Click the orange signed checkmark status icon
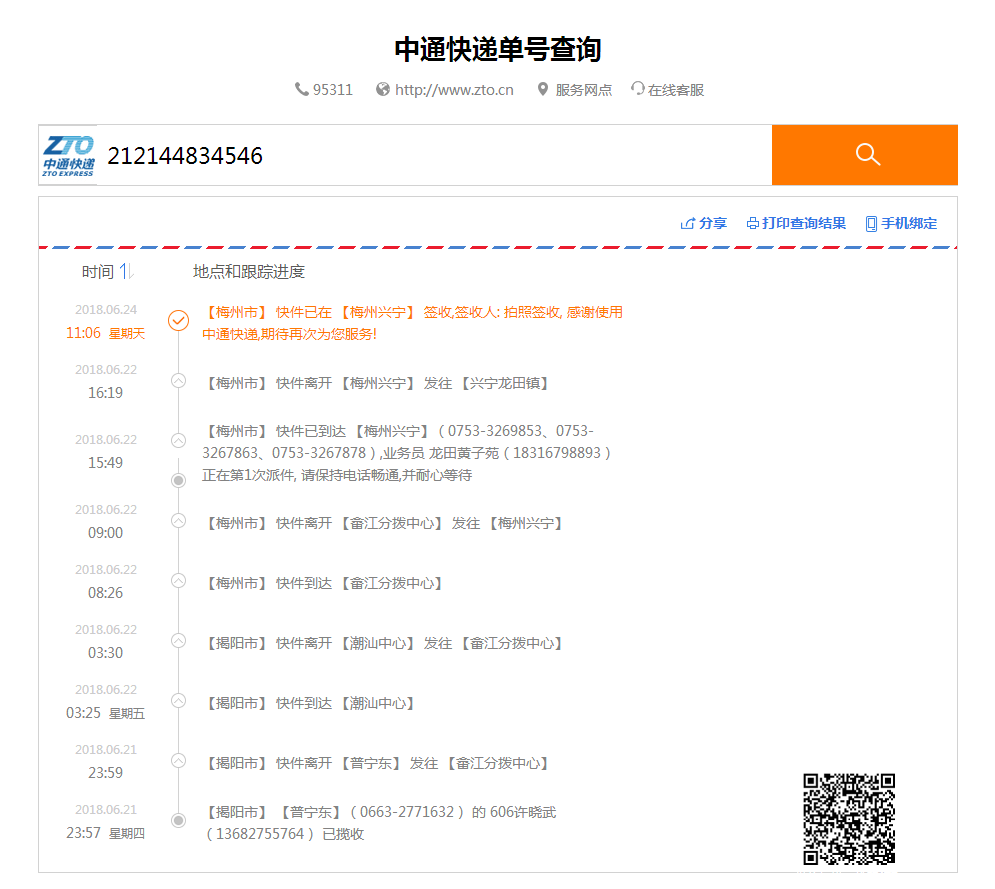The width and height of the screenshot is (995, 889). 178,320
